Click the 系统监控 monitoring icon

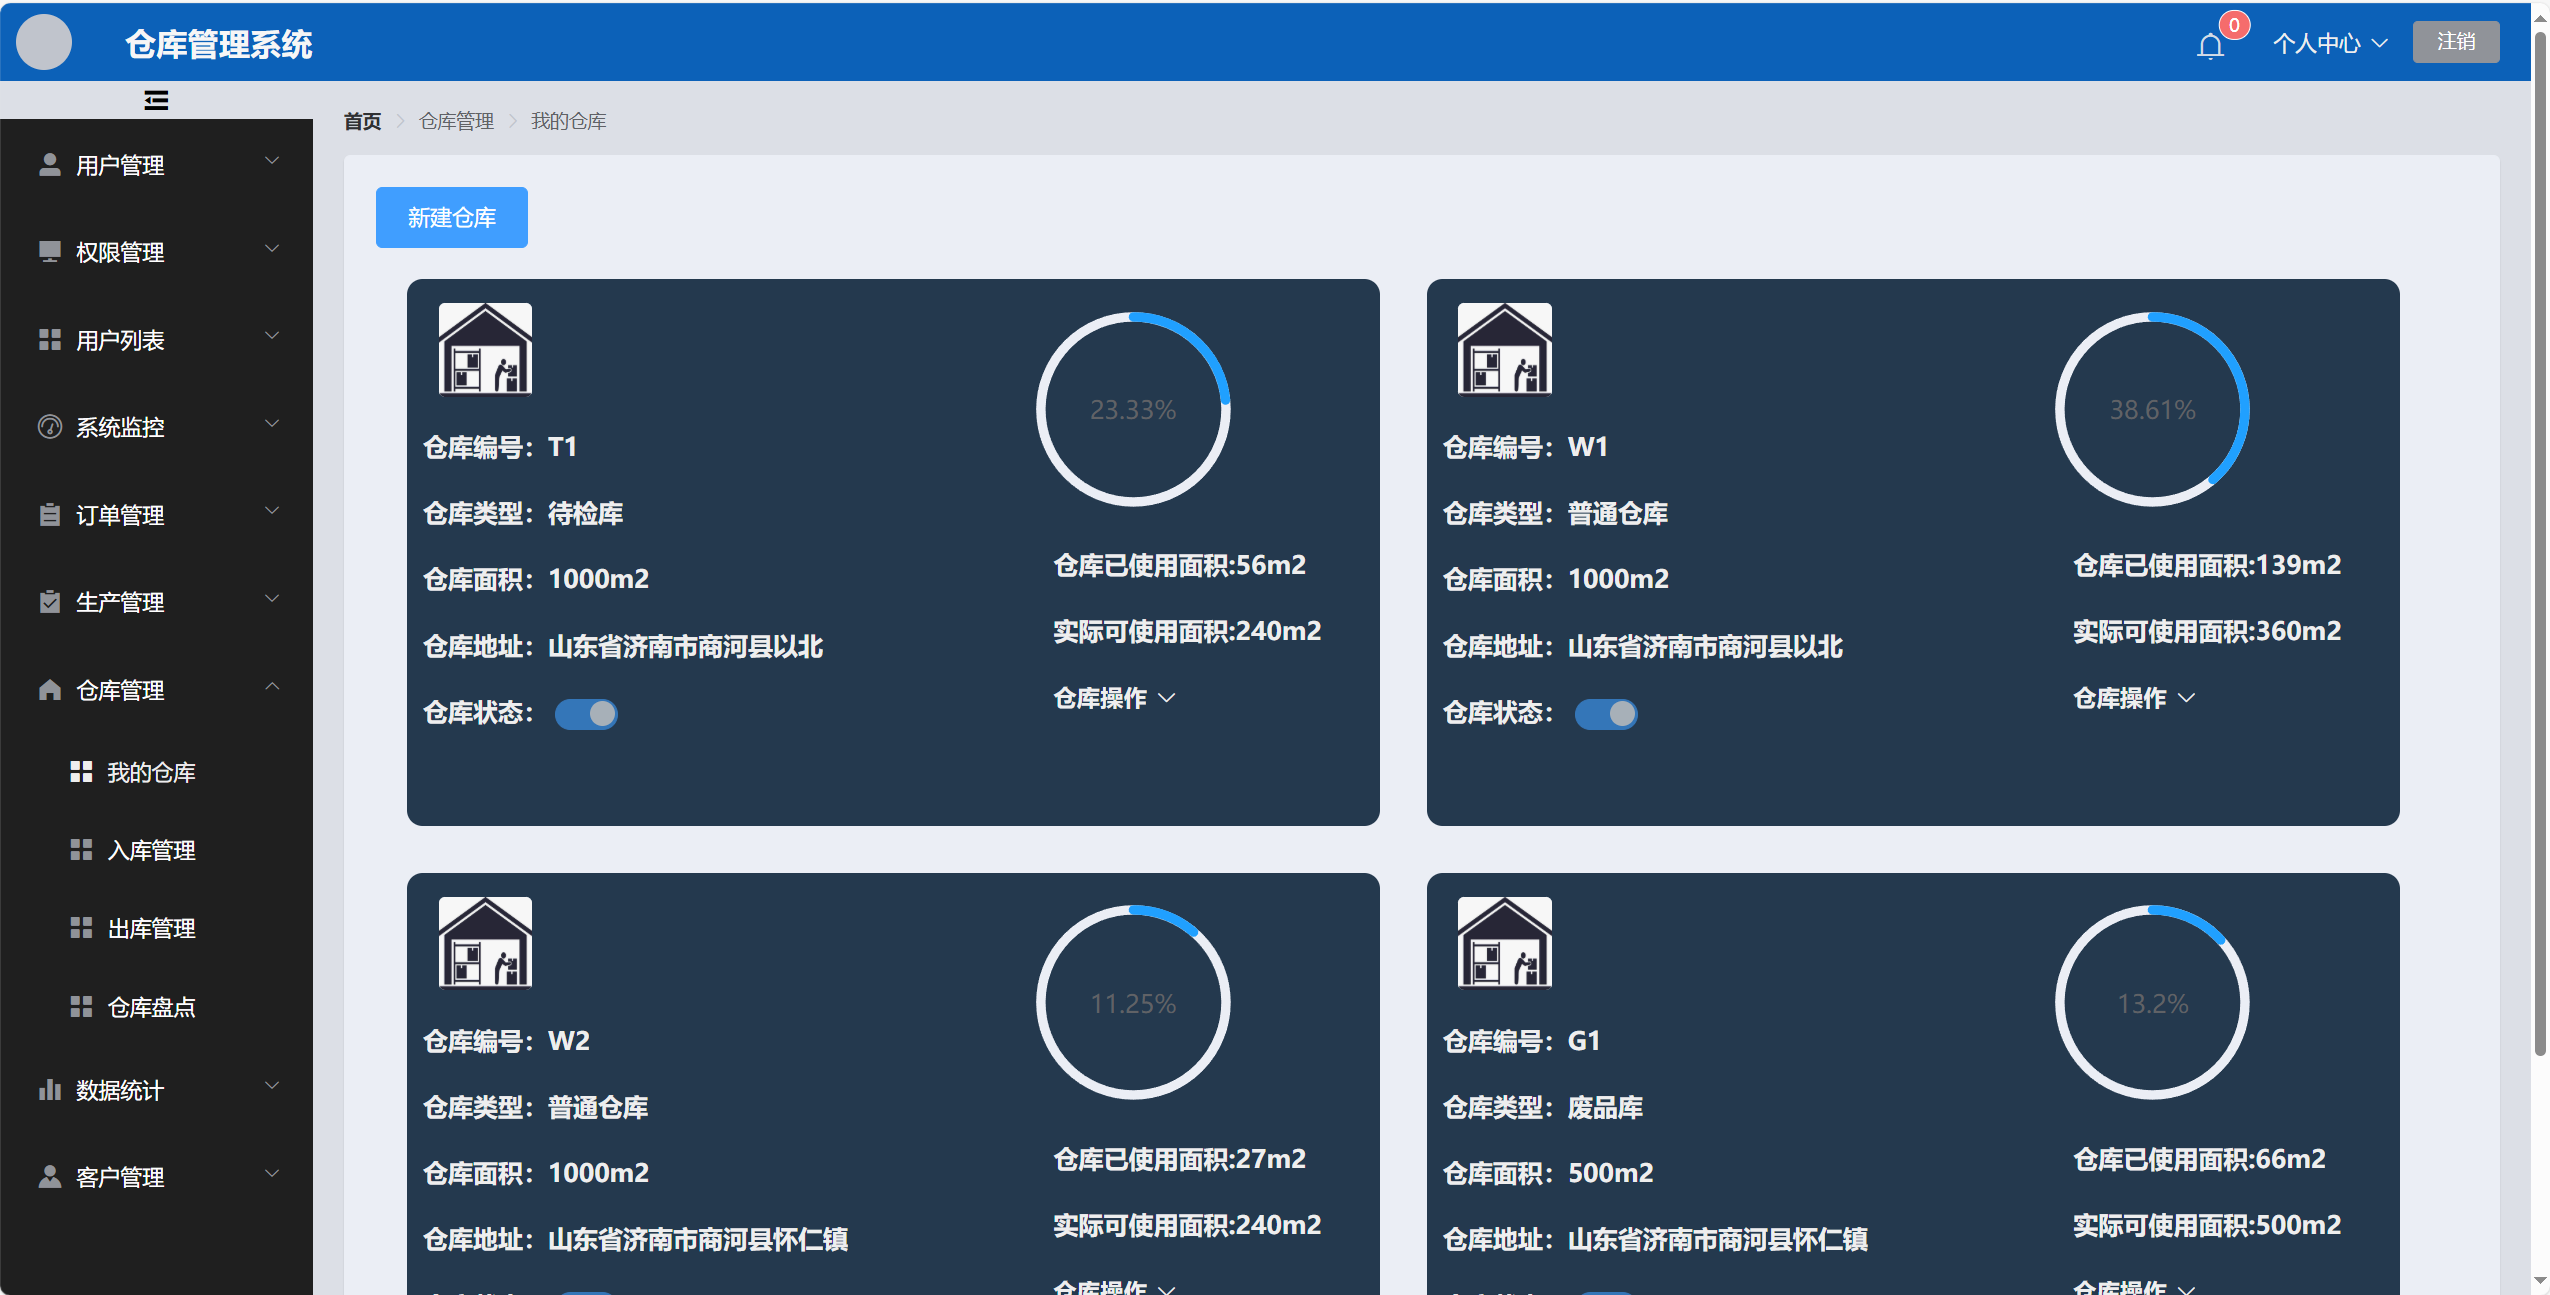[50, 427]
